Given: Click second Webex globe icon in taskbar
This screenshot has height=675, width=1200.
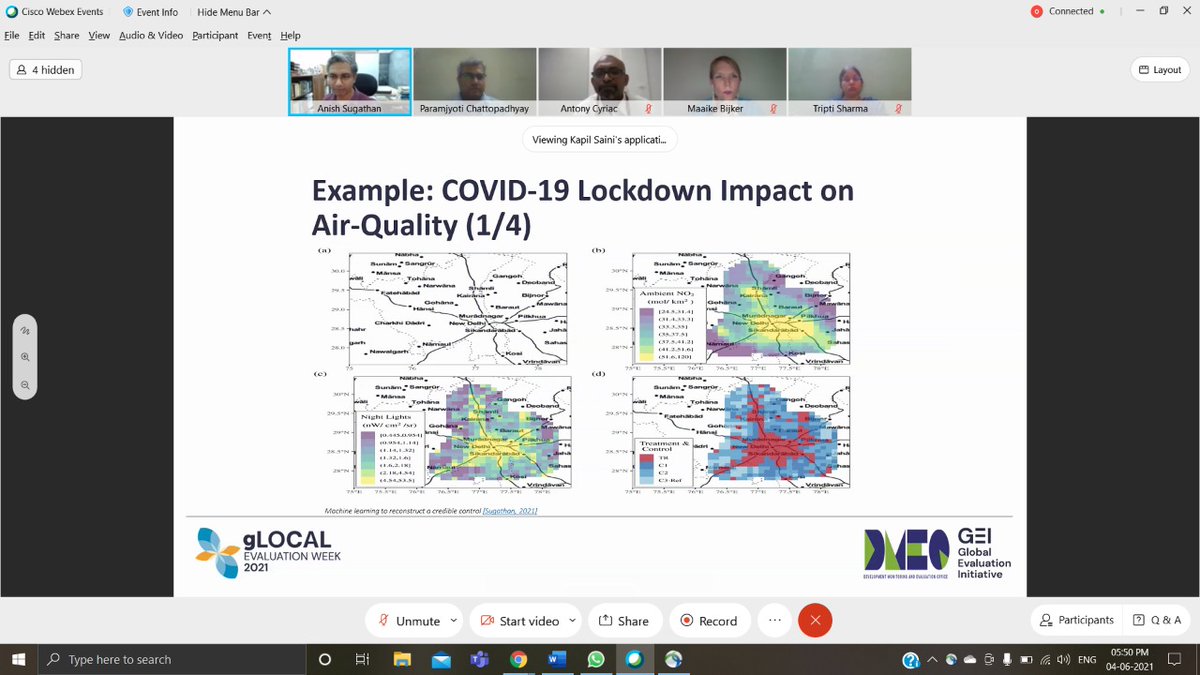Looking at the screenshot, I should [x=673, y=659].
